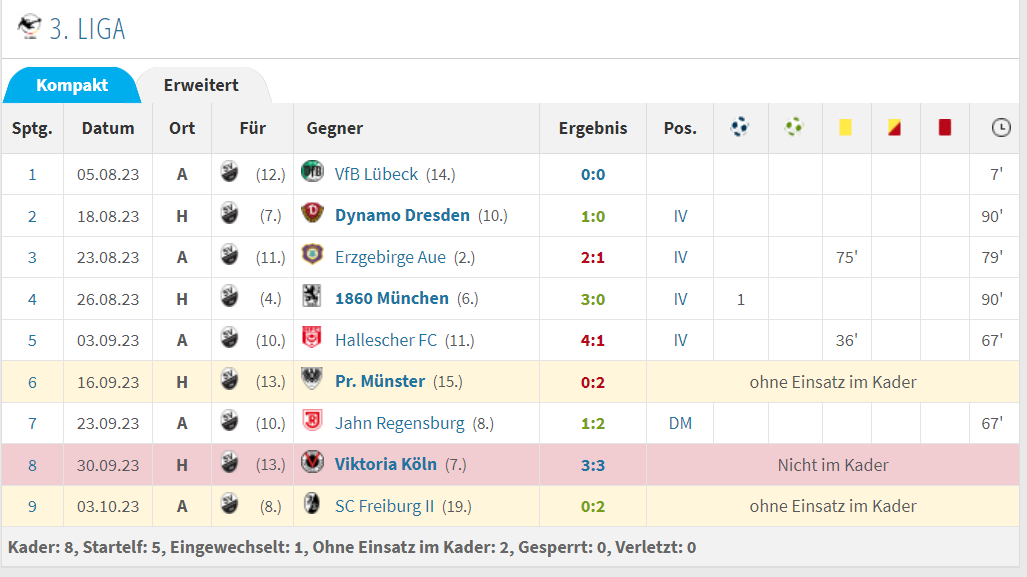This screenshot has width=1027, height=577.
Task: Select the Kompakt tab
Action: click(x=72, y=85)
